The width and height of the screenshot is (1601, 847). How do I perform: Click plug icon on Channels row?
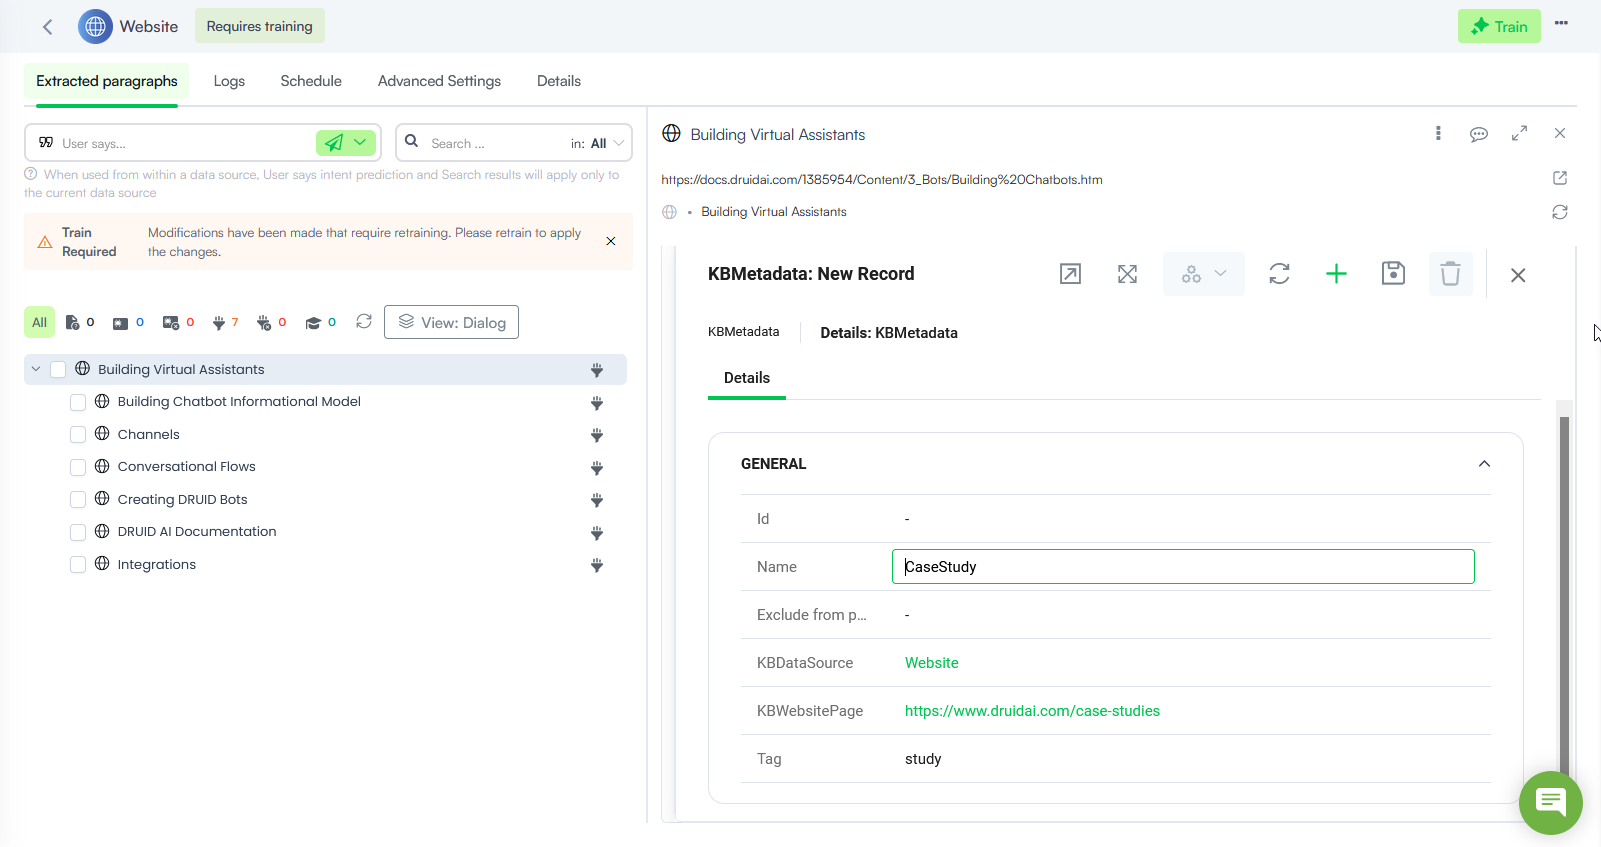click(597, 435)
